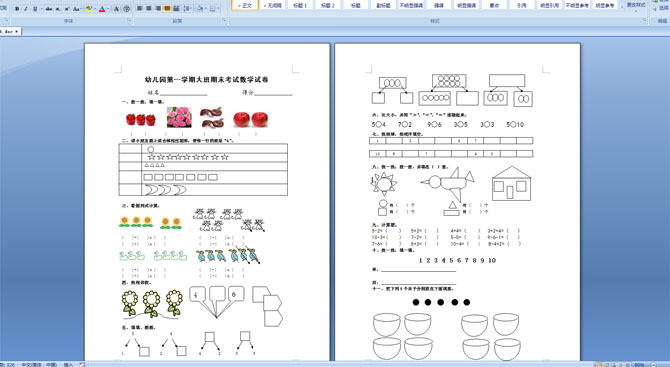Open the font color dropdown arrow

108,9
